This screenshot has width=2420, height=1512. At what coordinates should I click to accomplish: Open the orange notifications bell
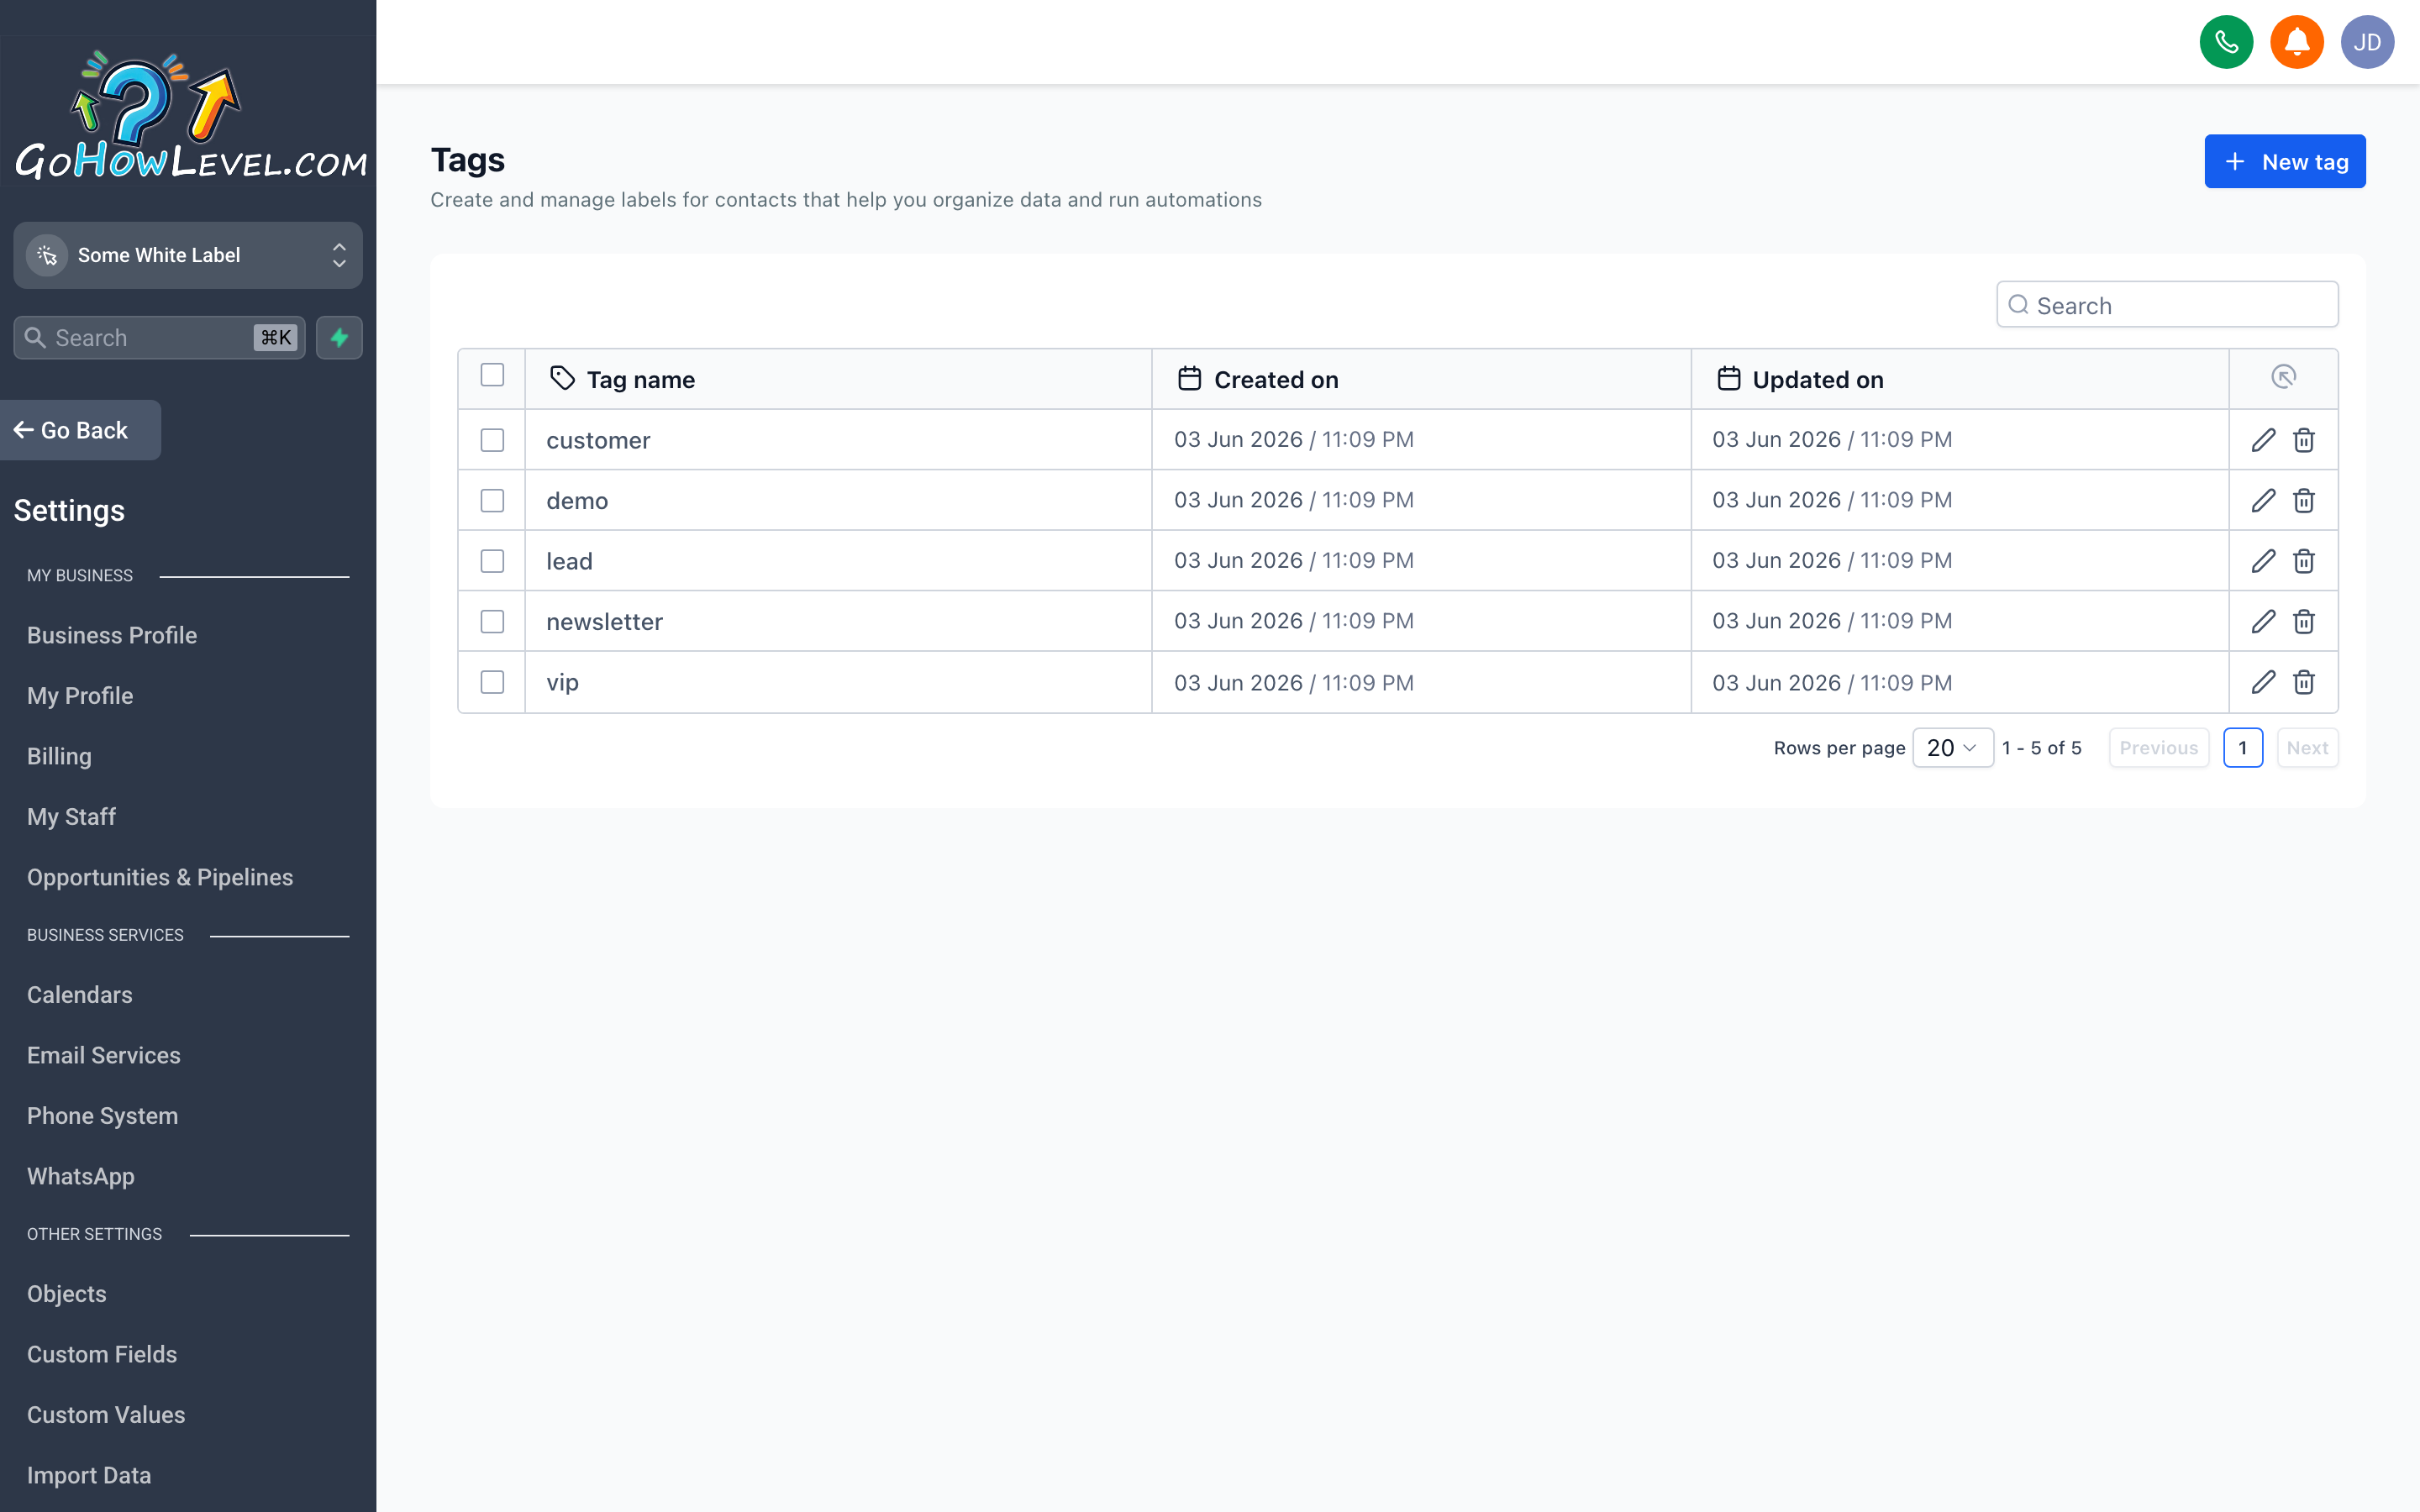[x=2296, y=42]
